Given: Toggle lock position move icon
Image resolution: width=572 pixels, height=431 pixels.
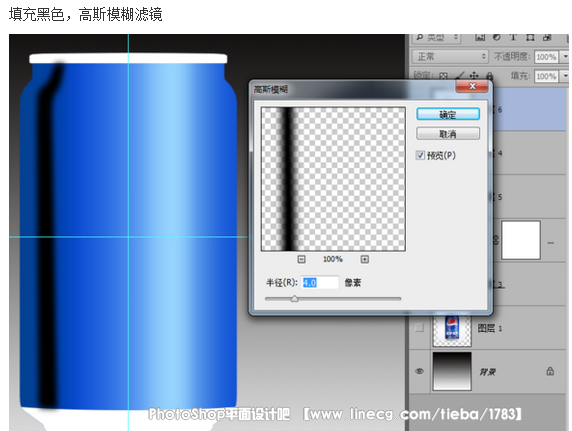Looking at the screenshot, I should click(474, 76).
